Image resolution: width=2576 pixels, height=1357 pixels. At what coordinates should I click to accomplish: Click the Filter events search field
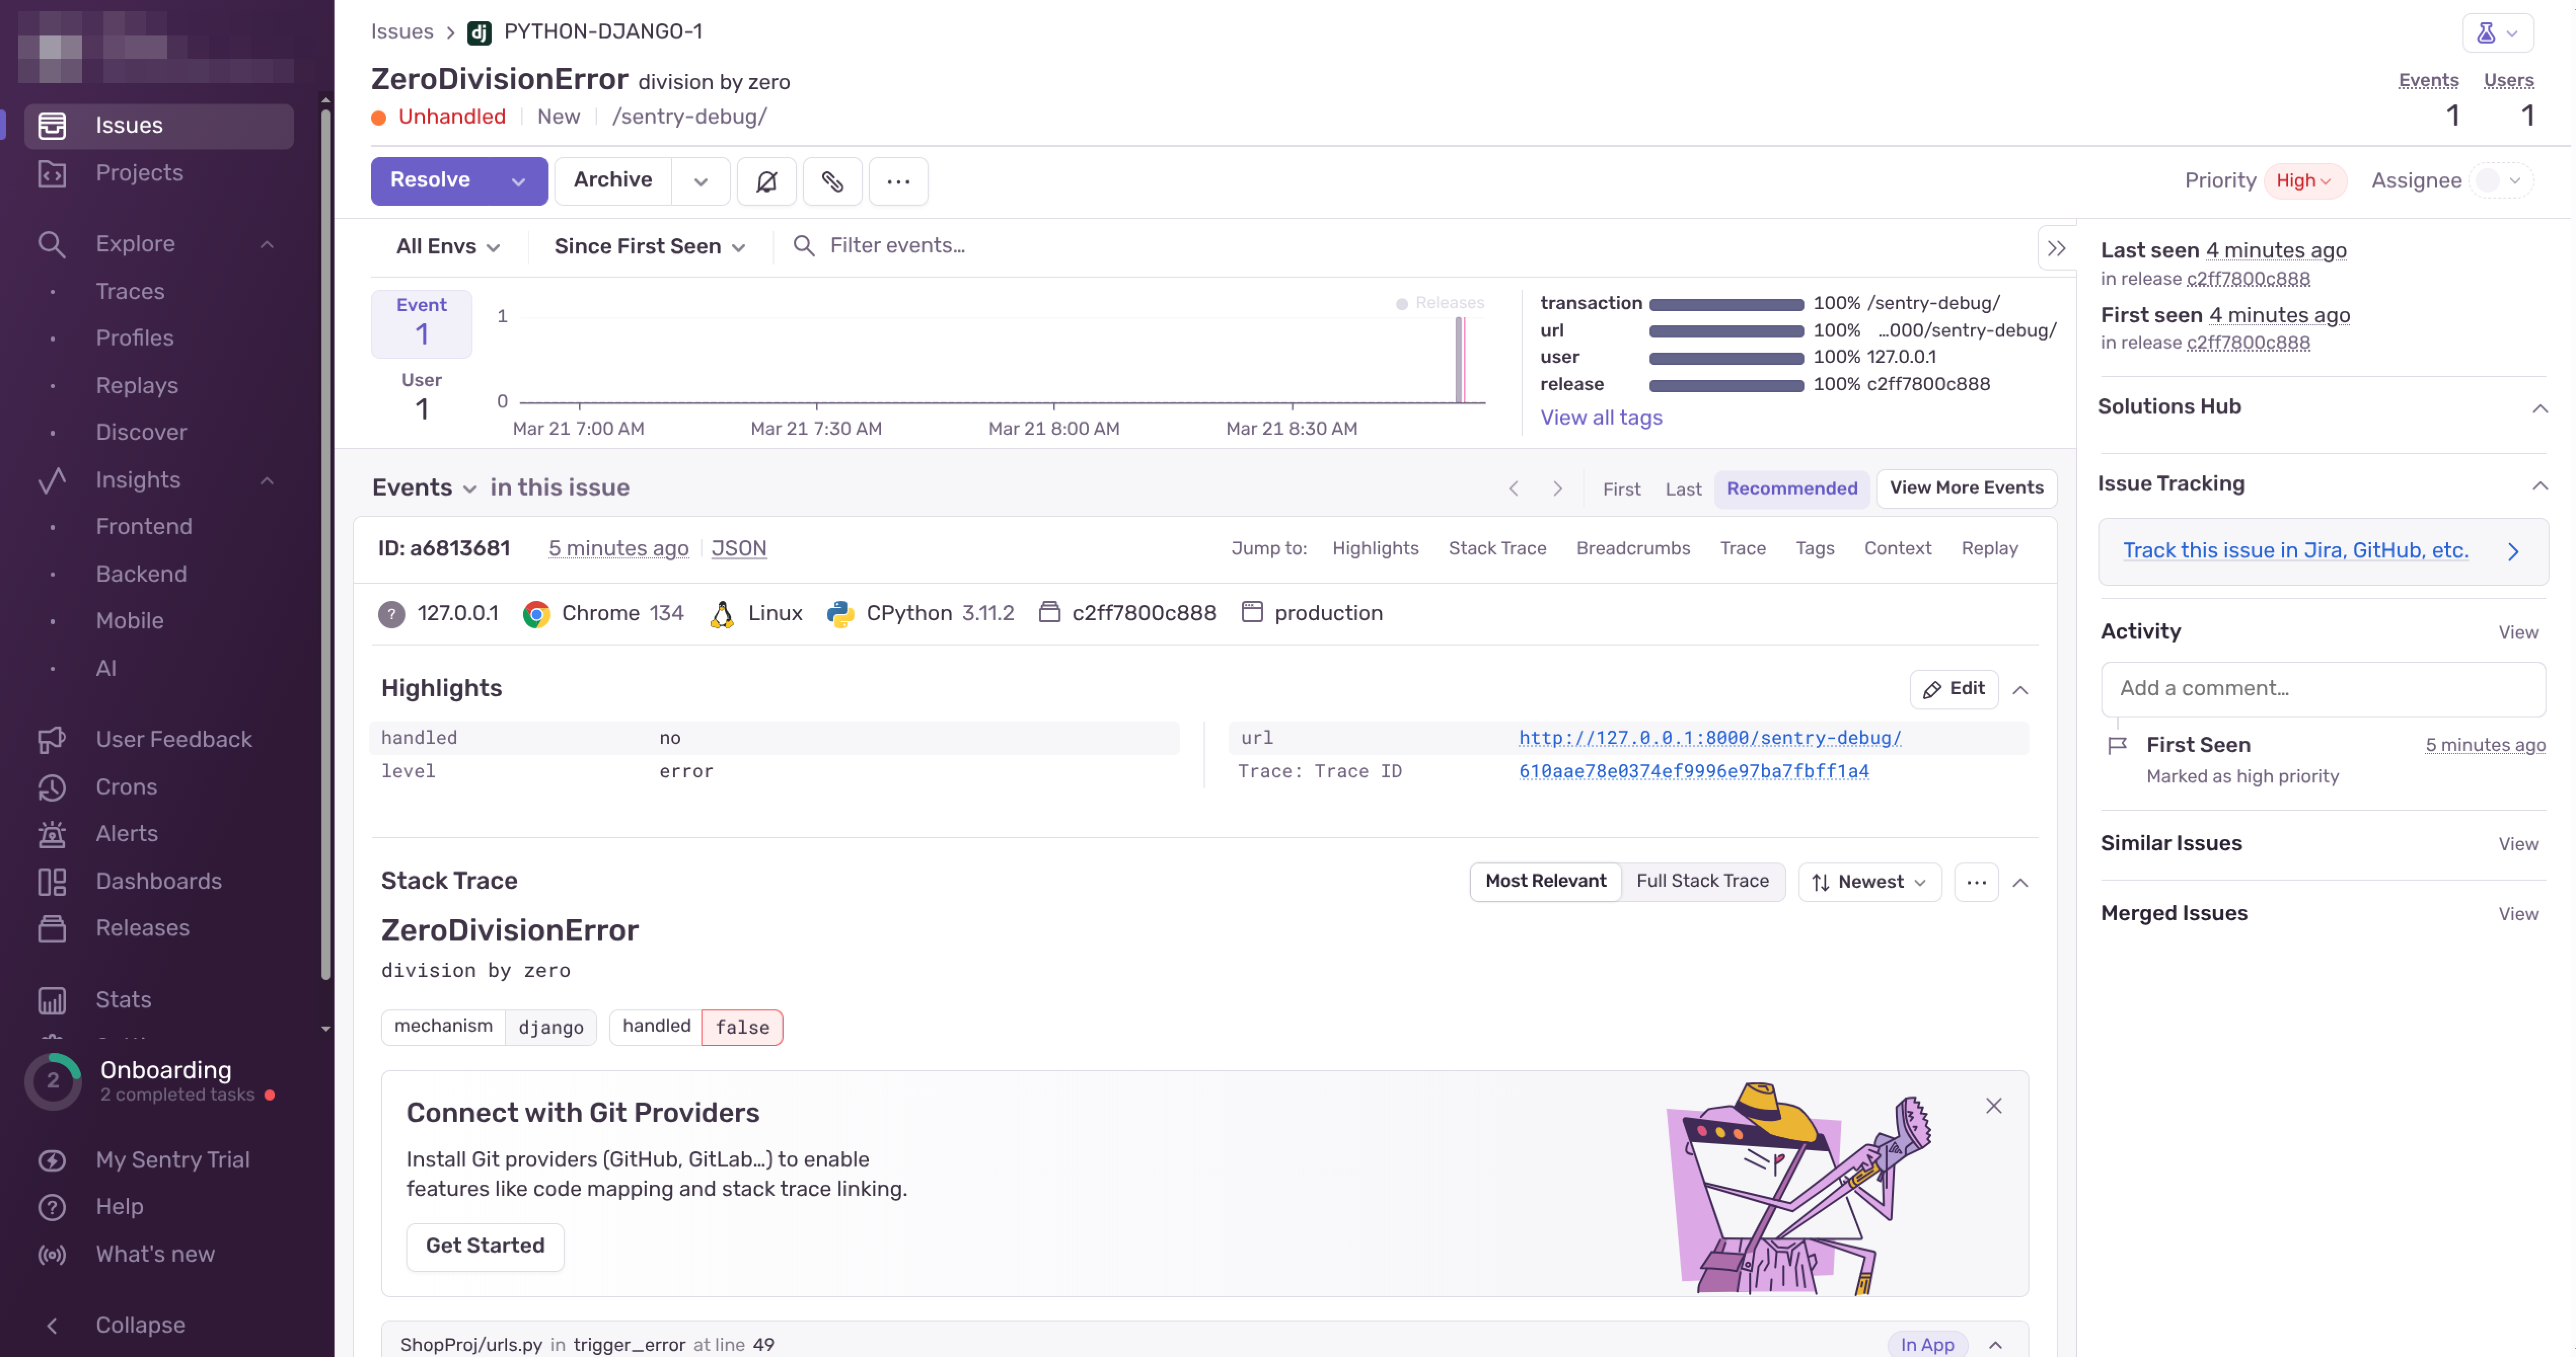(x=897, y=246)
